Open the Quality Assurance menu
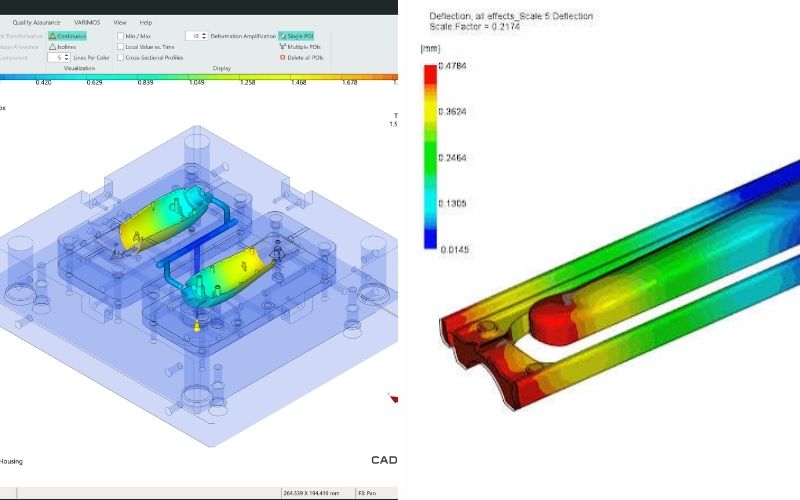This screenshot has width=800, height=500. pos(36,22)
